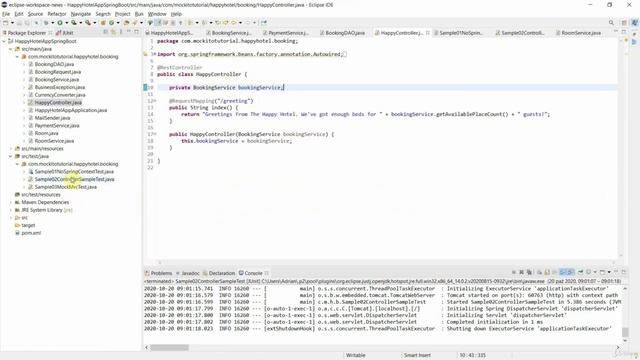Click Writable in the status bar
Image resolution: width=640 pixels, height=360 pixels.
tap(356, 355)
